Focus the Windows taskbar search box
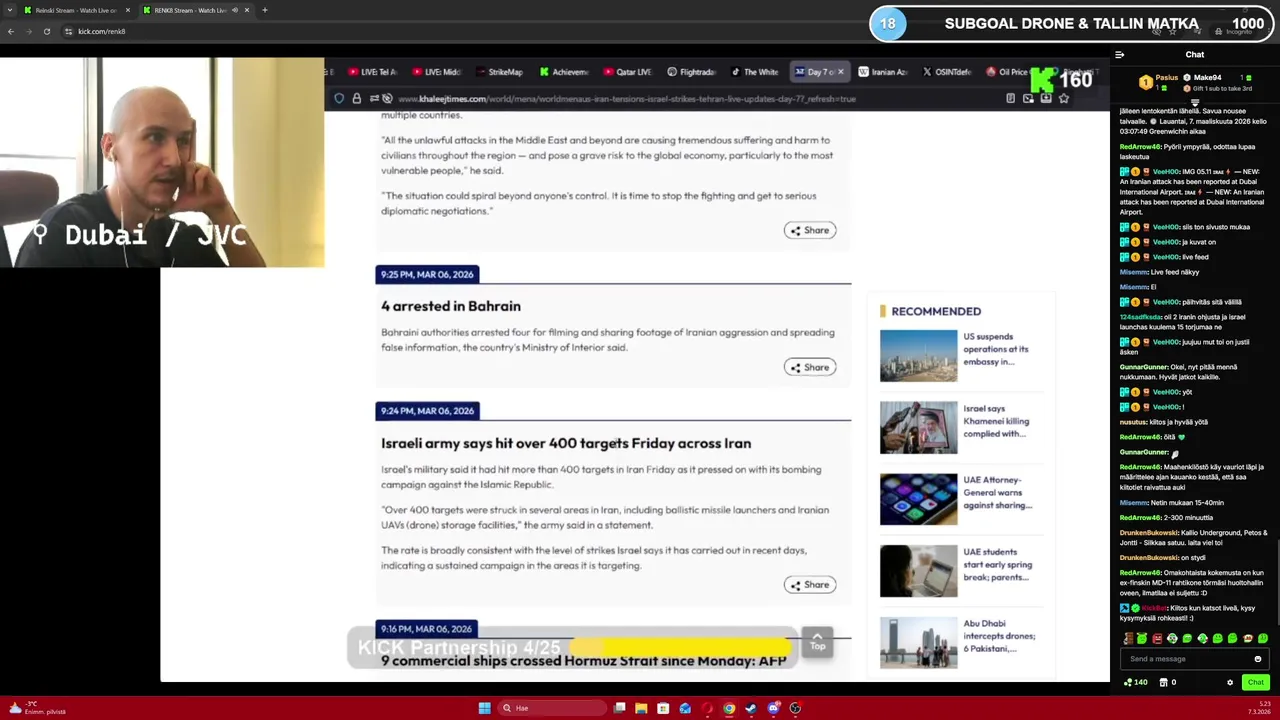 pyautogui.click(x=552, y=708)
